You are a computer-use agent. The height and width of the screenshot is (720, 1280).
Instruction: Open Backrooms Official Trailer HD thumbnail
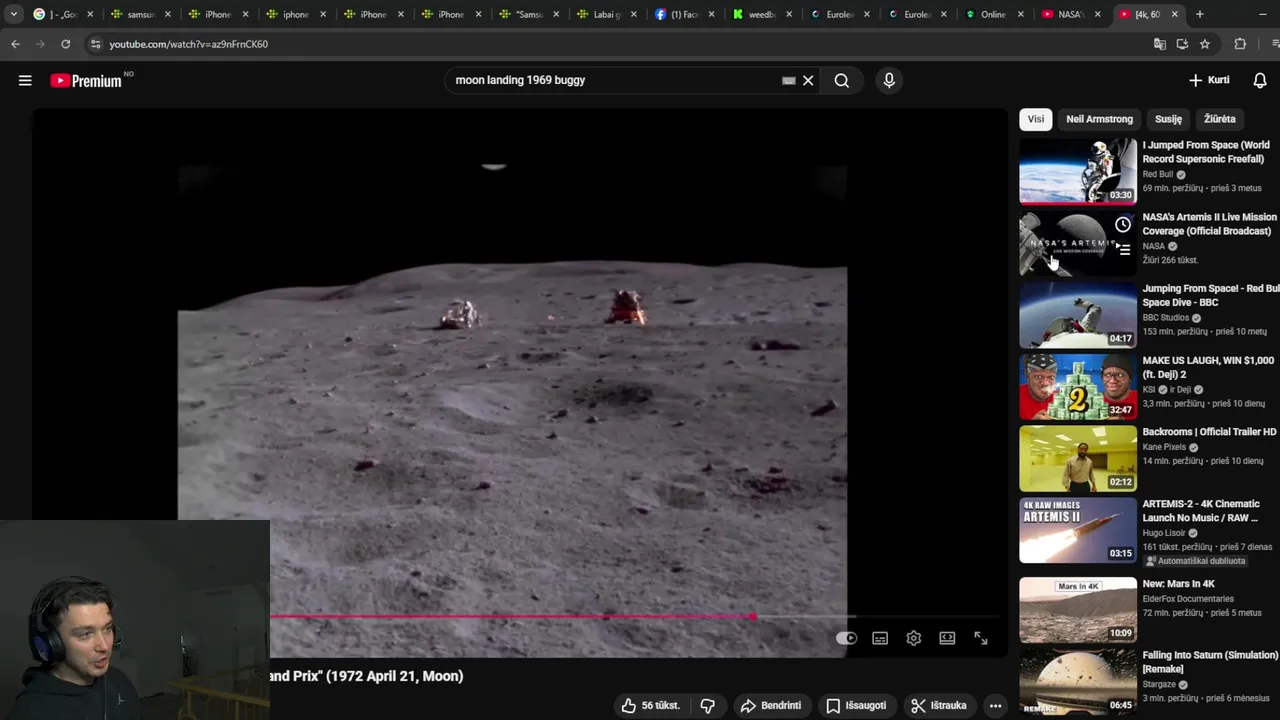coord(1078,458)
